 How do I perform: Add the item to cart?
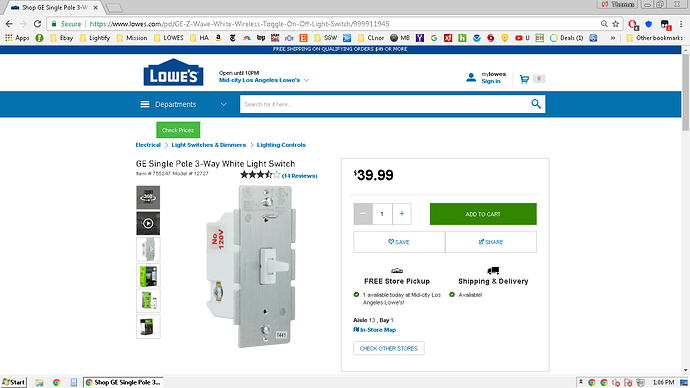coord(483,214)
